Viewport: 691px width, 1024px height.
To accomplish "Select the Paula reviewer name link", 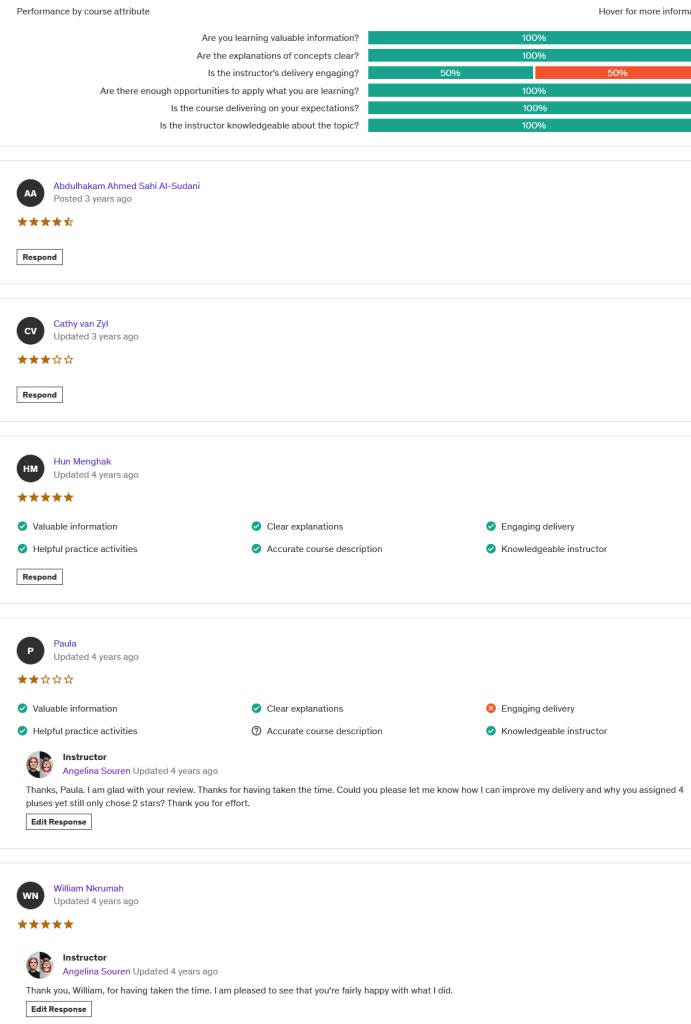I will point(65,643).
